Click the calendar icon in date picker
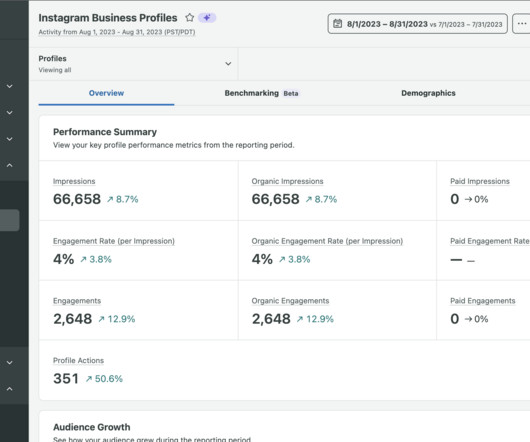Viewport: 530px width, 442px height. point(337,24)
